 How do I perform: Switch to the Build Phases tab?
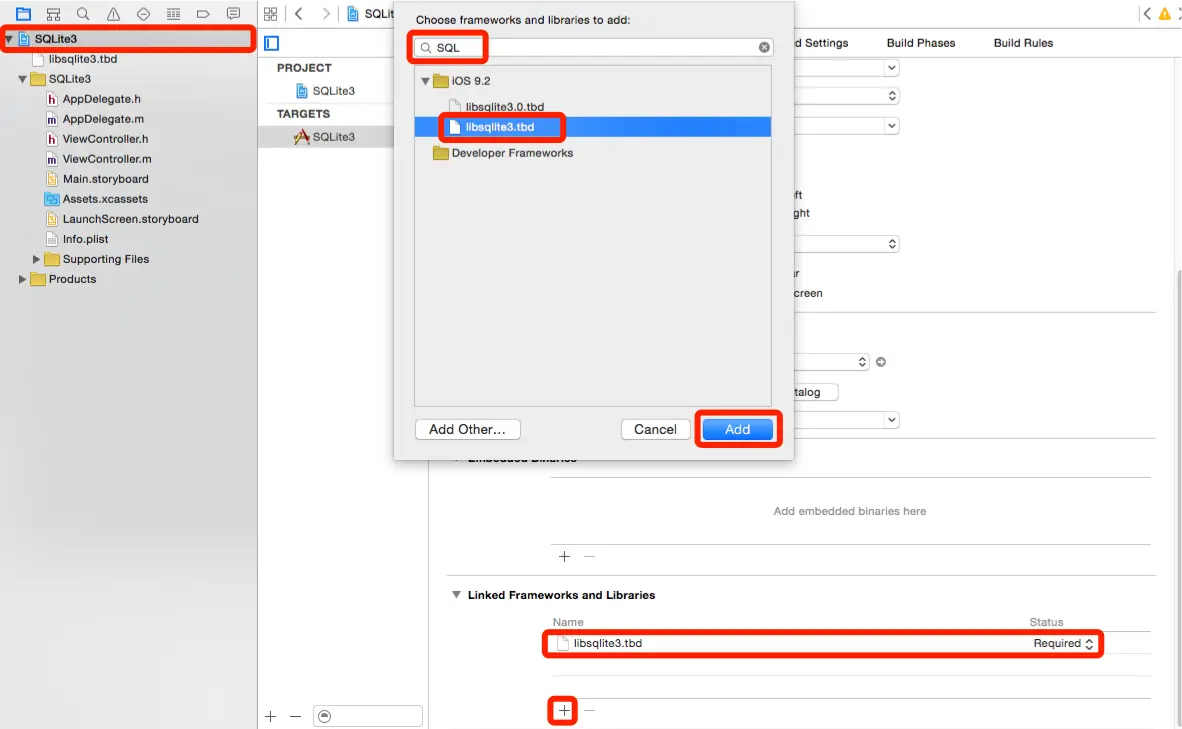pos(920,43)
